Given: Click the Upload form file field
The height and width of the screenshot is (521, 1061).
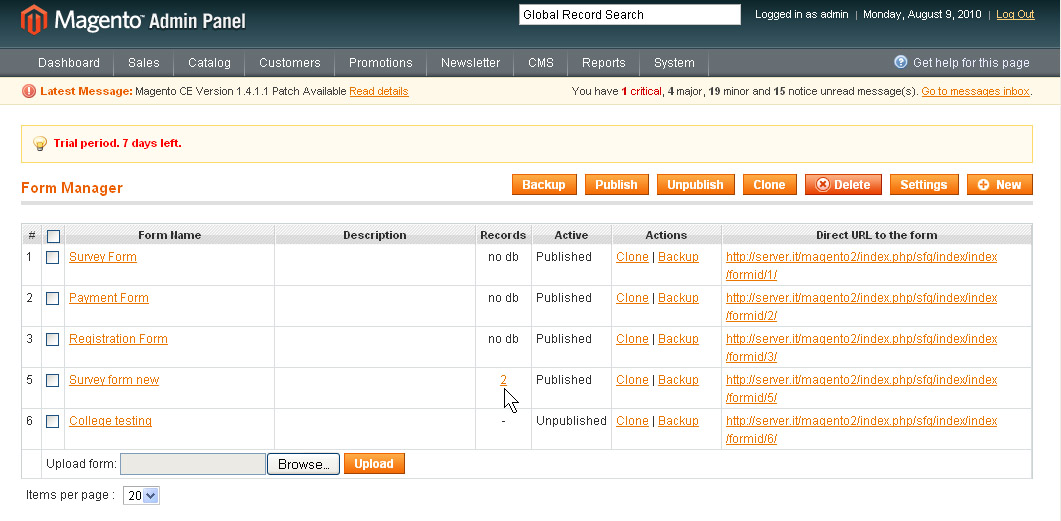Looking at the screenshot, I should tap(193, 463).
